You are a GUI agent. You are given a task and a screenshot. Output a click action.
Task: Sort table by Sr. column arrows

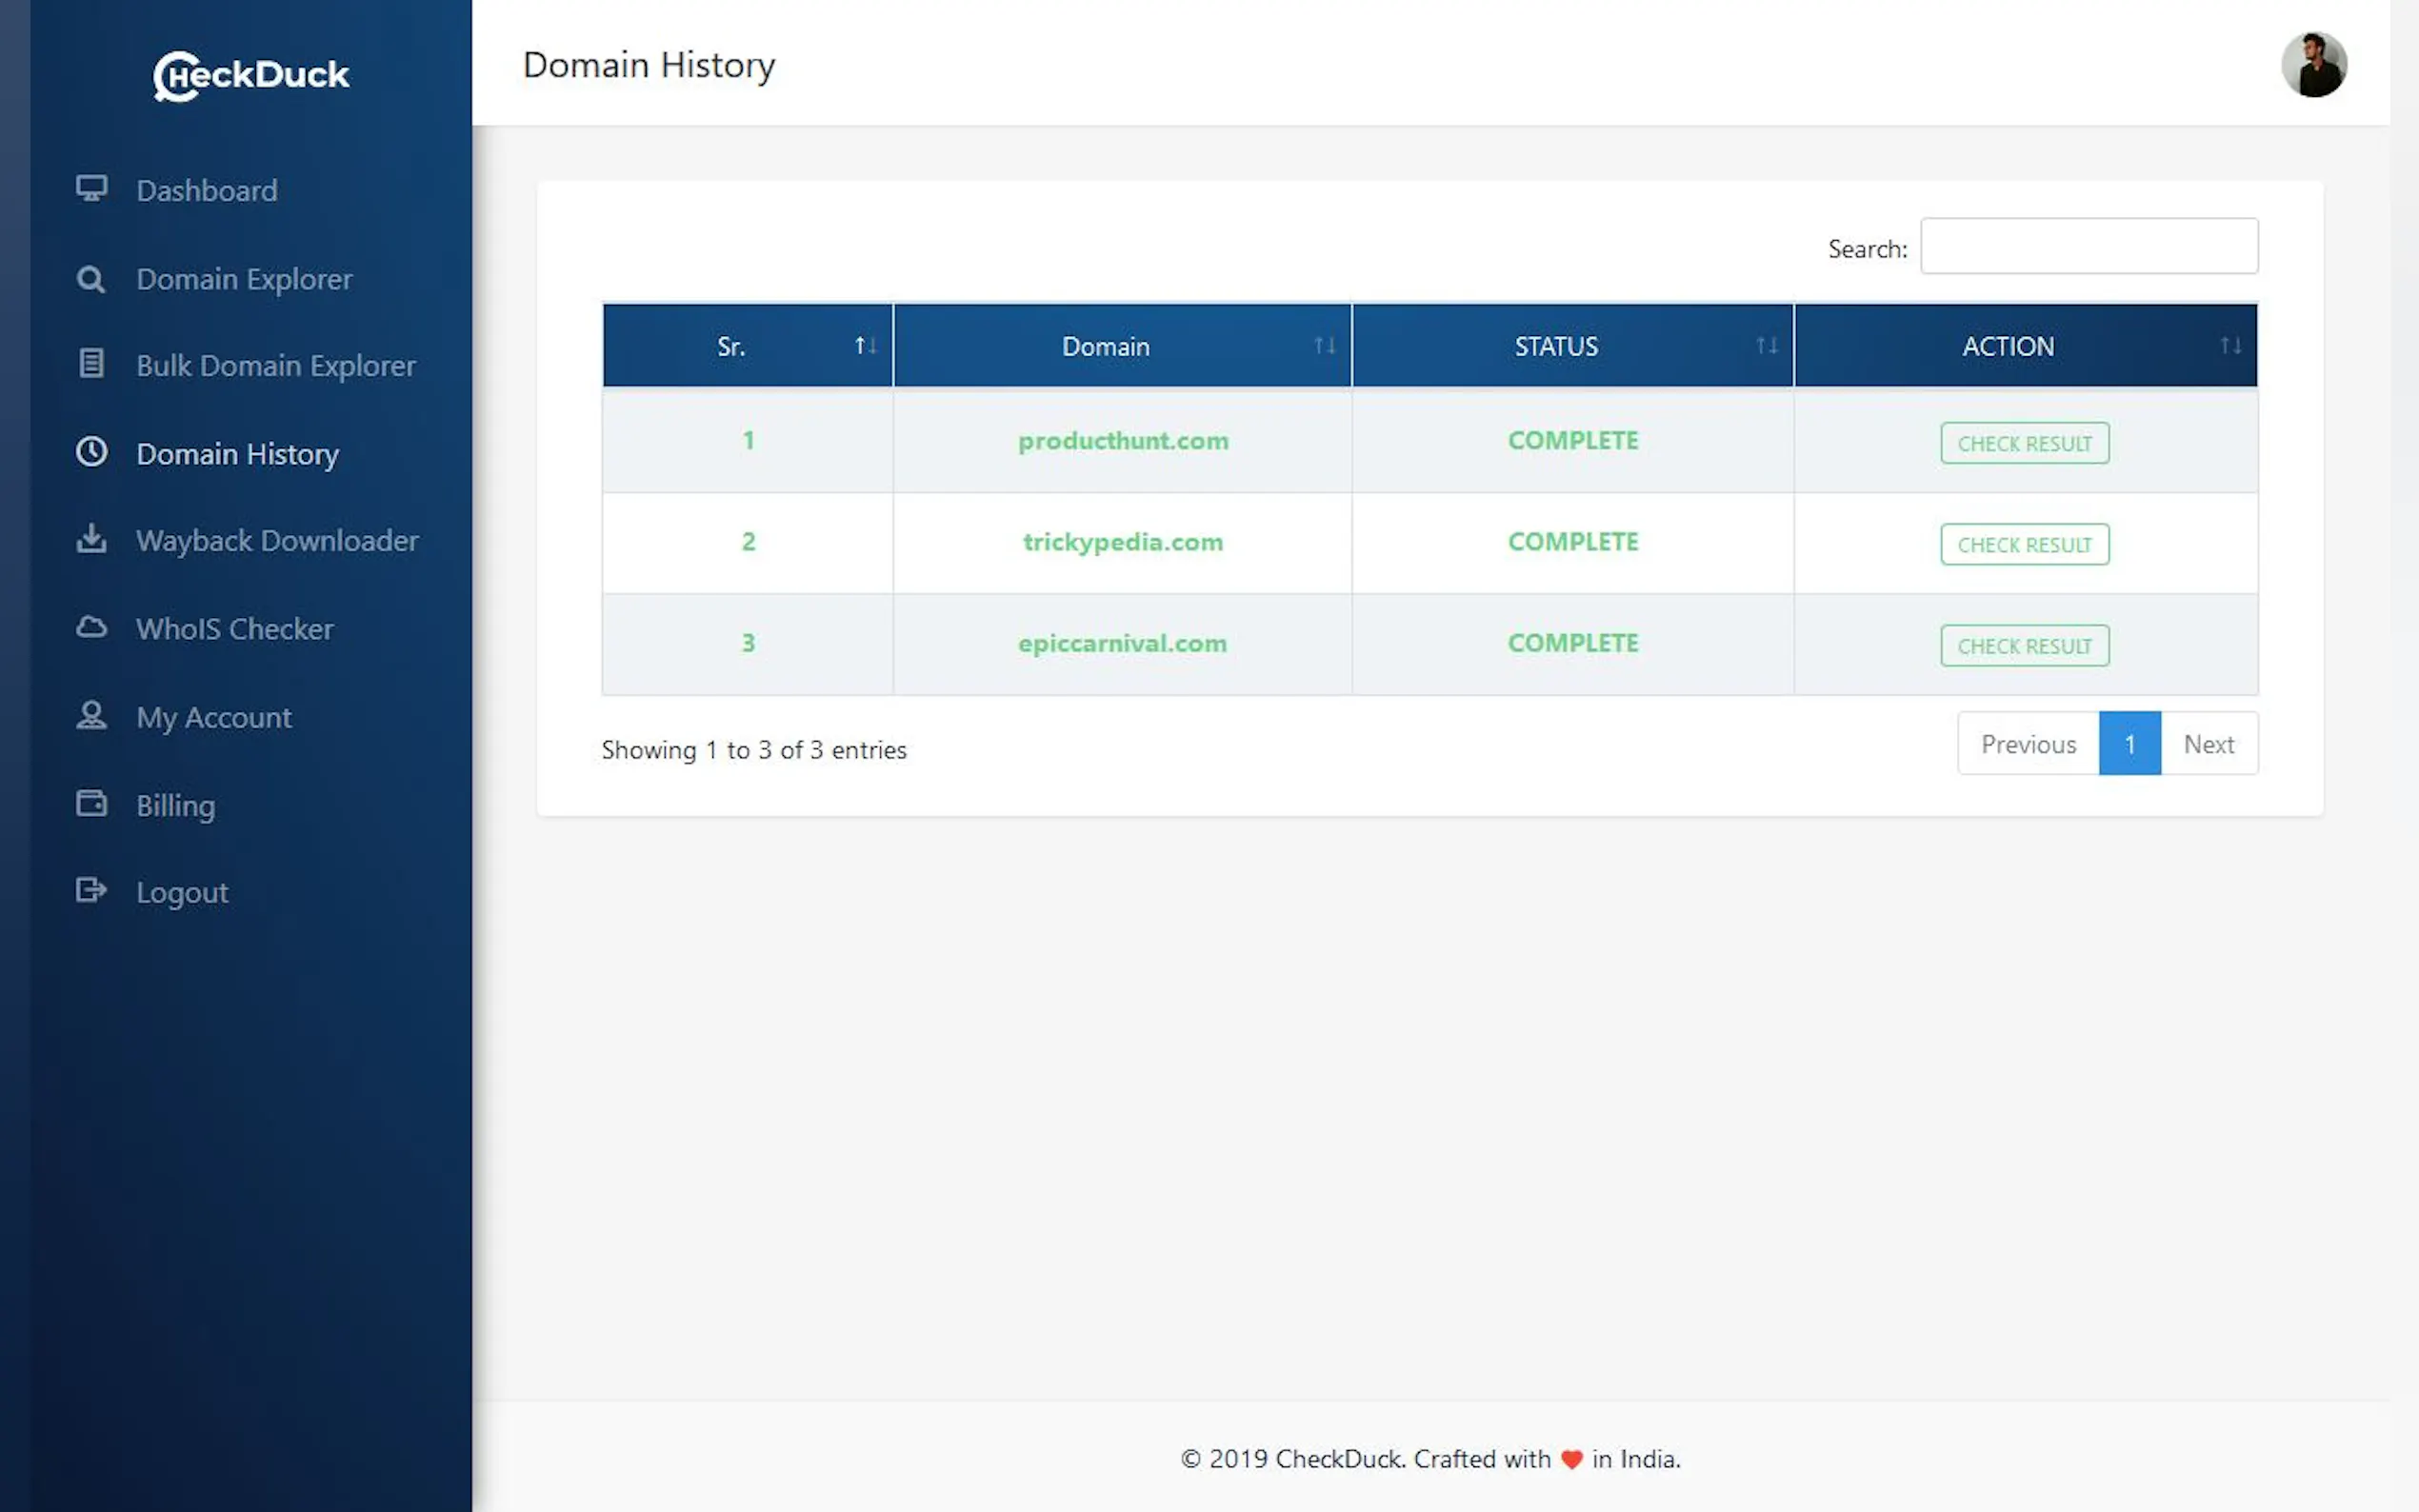pyautogui.click(x=865, y=346)
